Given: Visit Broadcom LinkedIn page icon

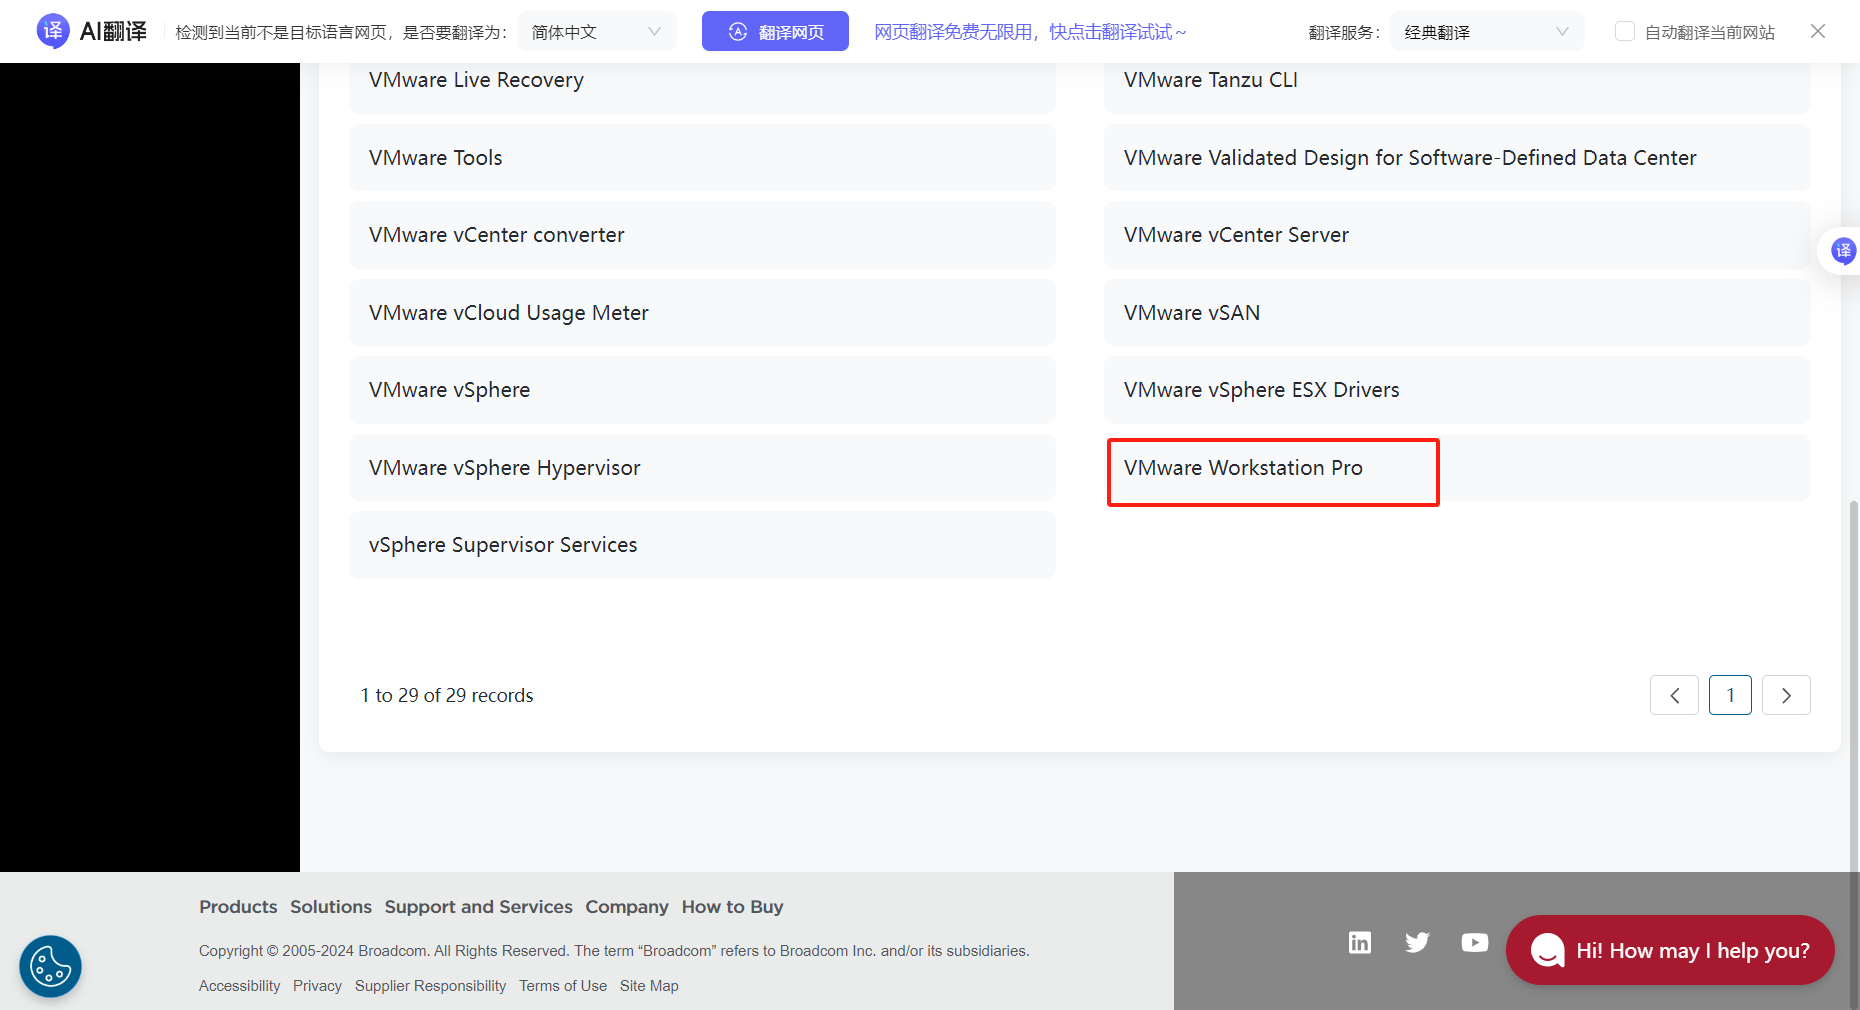Looking at the screenshot, I should 1360,942.
